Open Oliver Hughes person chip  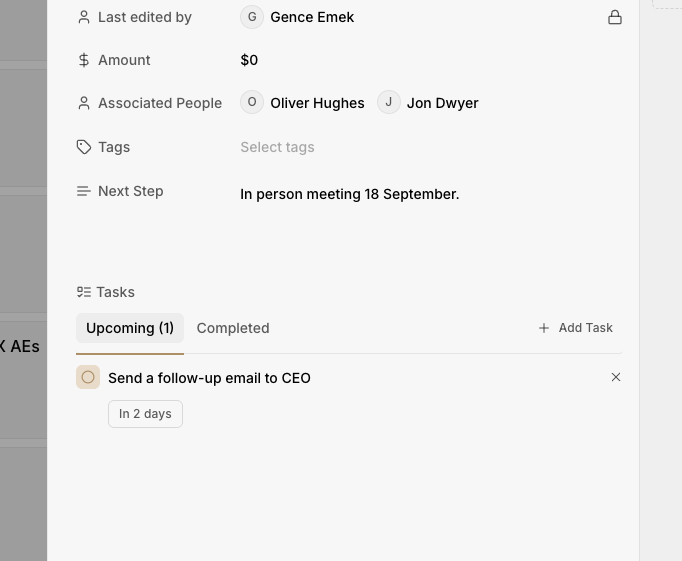(x=304, y=103)
